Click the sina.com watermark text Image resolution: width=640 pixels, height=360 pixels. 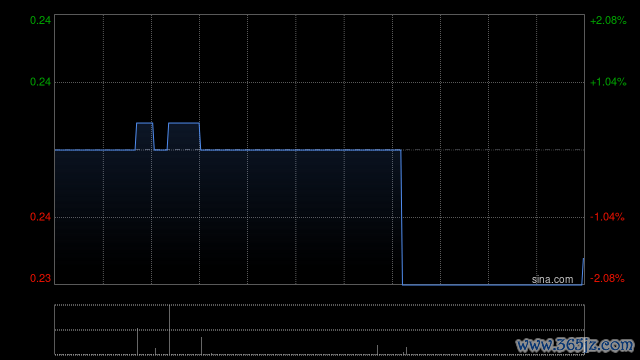click(x=552, y=280)
